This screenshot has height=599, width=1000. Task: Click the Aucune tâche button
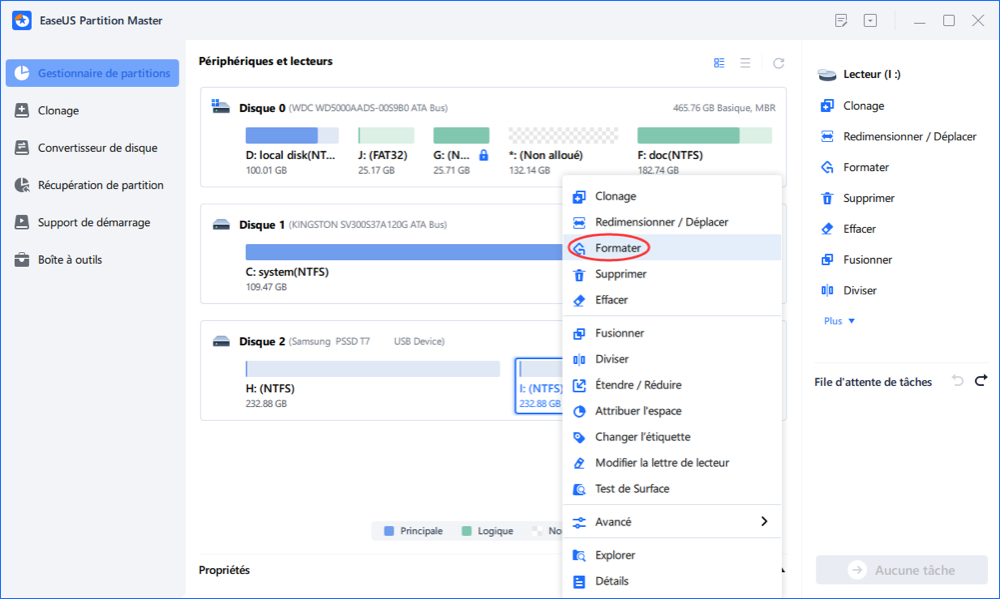tap(901, 570)
